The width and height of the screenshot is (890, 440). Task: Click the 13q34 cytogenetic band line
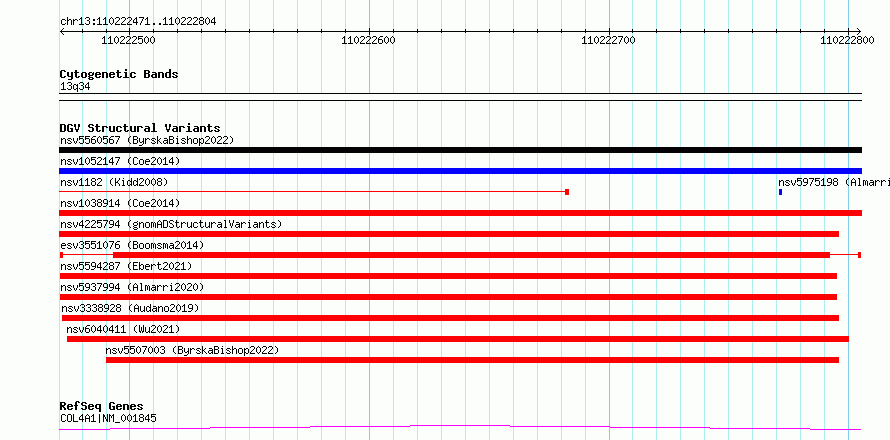[x=460, y=97]
